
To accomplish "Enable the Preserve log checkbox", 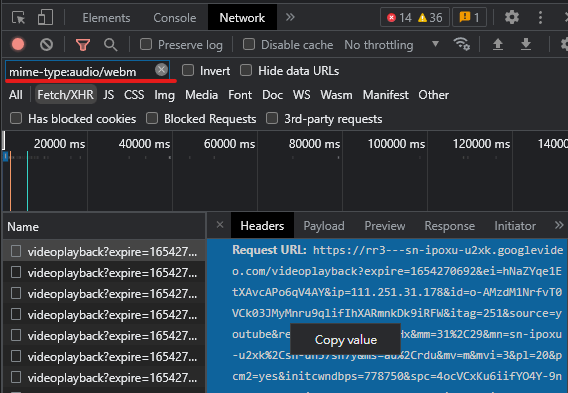I will point(146,45).
